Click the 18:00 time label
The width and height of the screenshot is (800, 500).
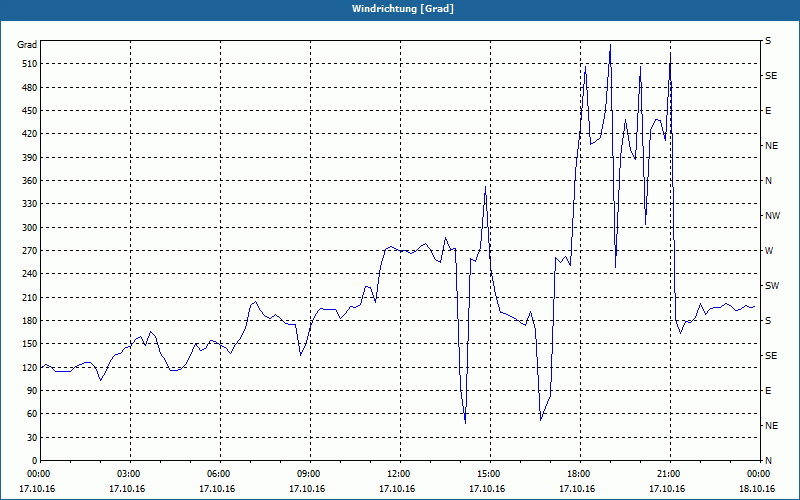pos(578,474)
